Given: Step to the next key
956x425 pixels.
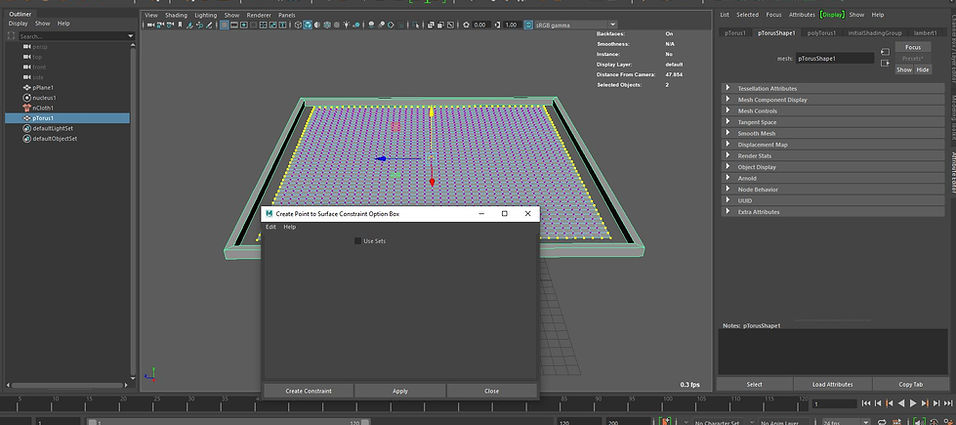Looking at the screenshot, I should (925, 404).
